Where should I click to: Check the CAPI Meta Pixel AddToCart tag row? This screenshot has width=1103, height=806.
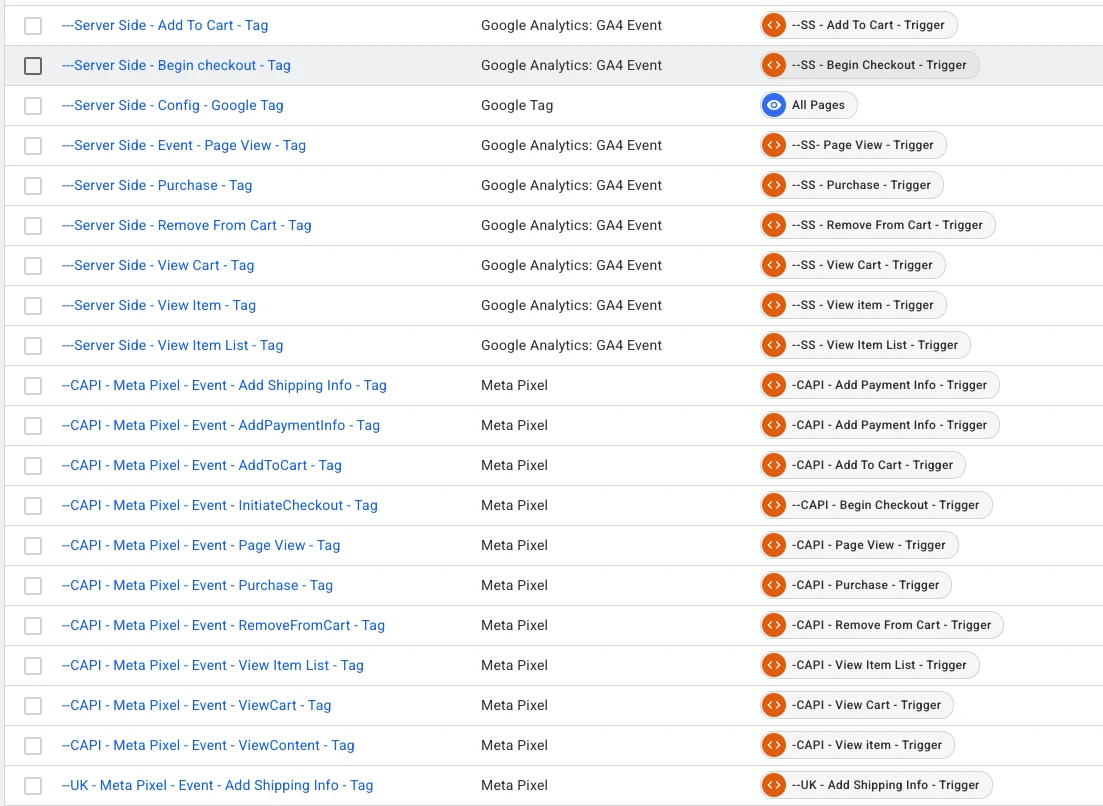(x=33, y=466)
